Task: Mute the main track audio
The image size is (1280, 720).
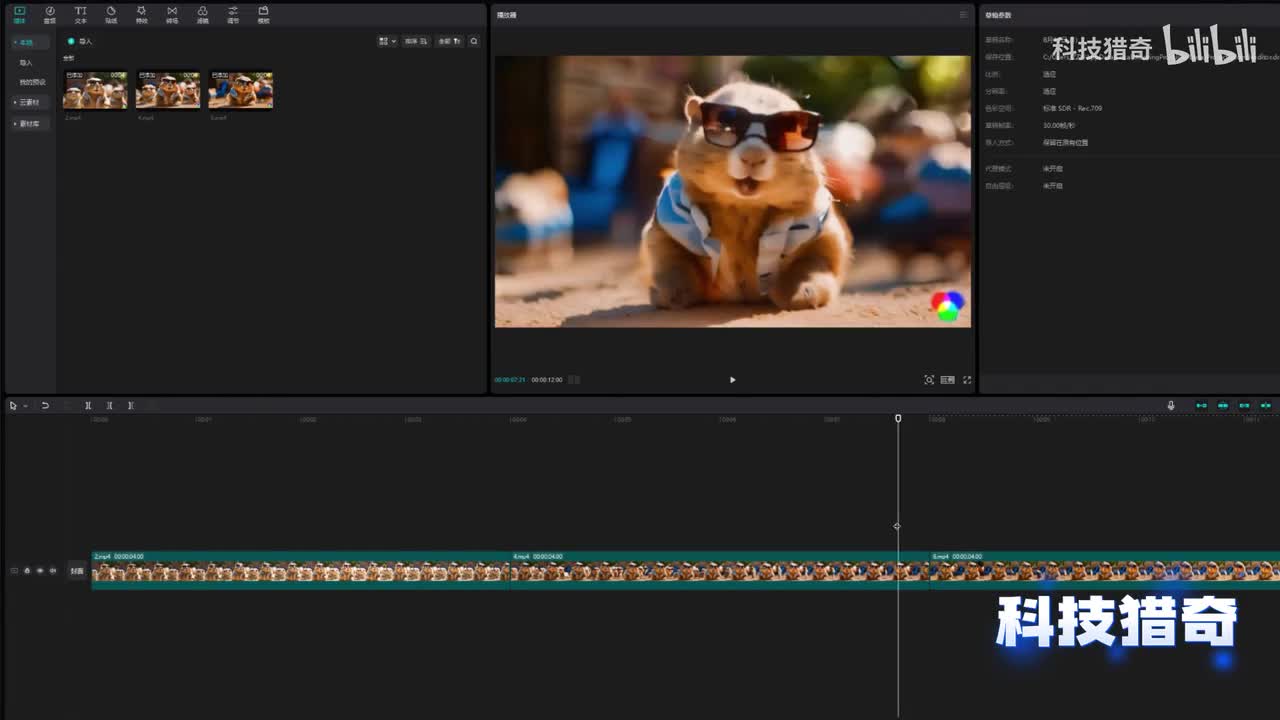Action: click(x=53, y=571)
